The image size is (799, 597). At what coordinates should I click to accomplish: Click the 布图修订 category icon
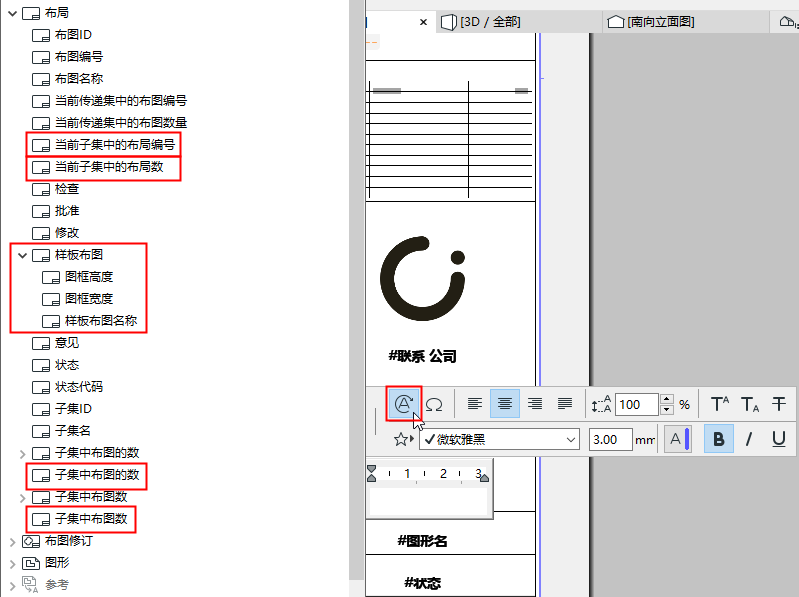click(x=31, y=541)
